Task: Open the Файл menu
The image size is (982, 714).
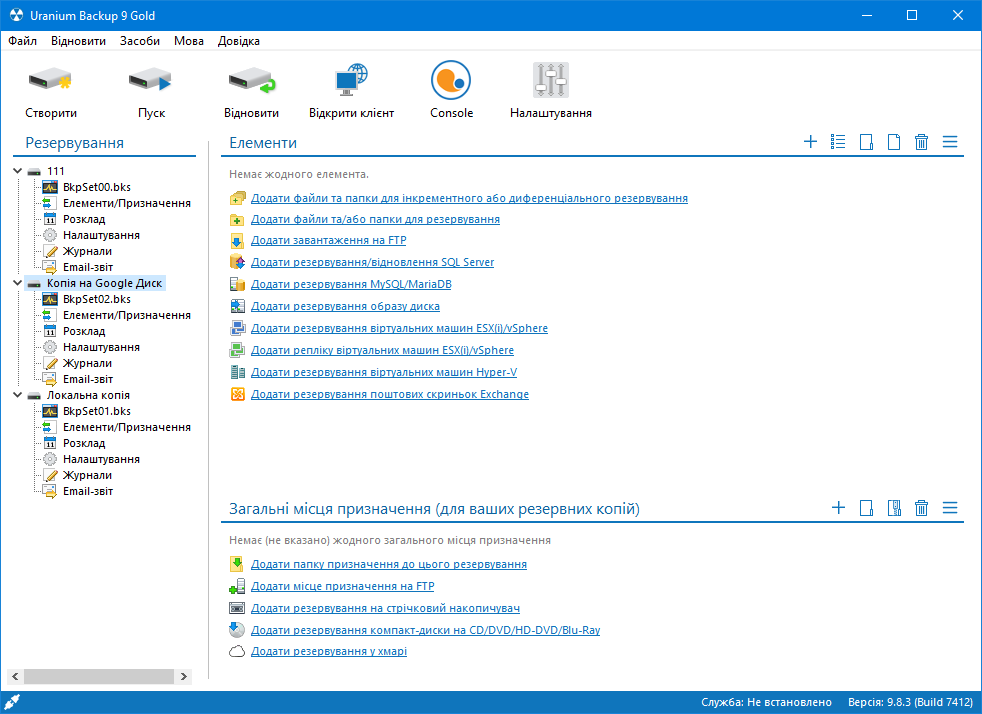Action: point(23,41)
